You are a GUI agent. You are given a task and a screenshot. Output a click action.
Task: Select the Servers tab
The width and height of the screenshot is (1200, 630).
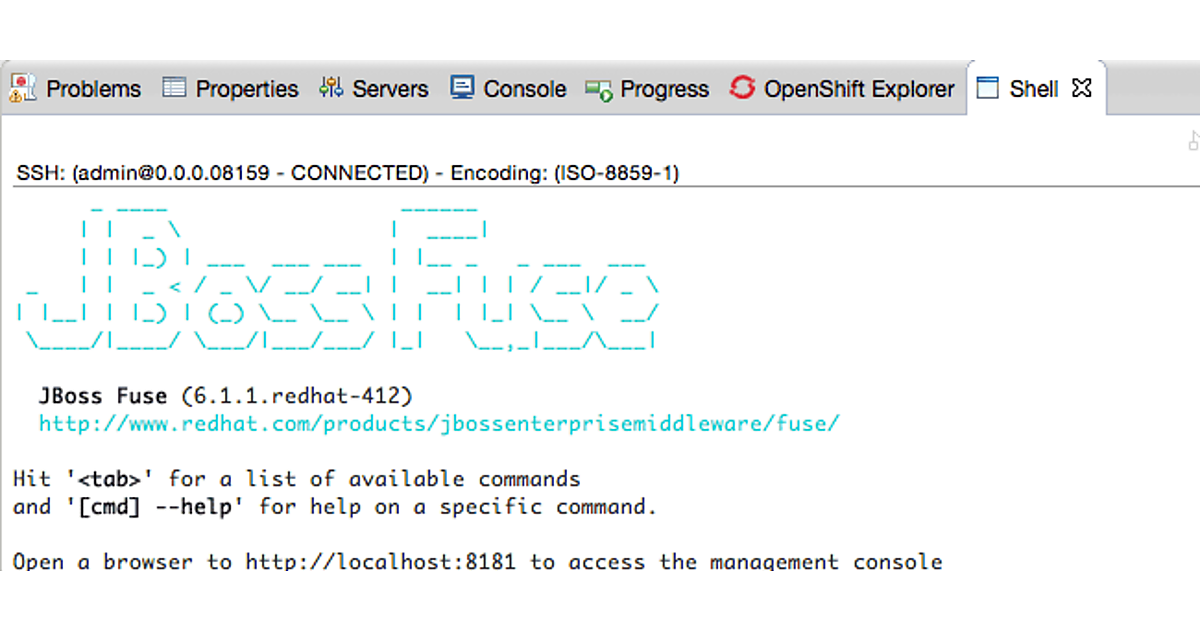coord(390,89)
